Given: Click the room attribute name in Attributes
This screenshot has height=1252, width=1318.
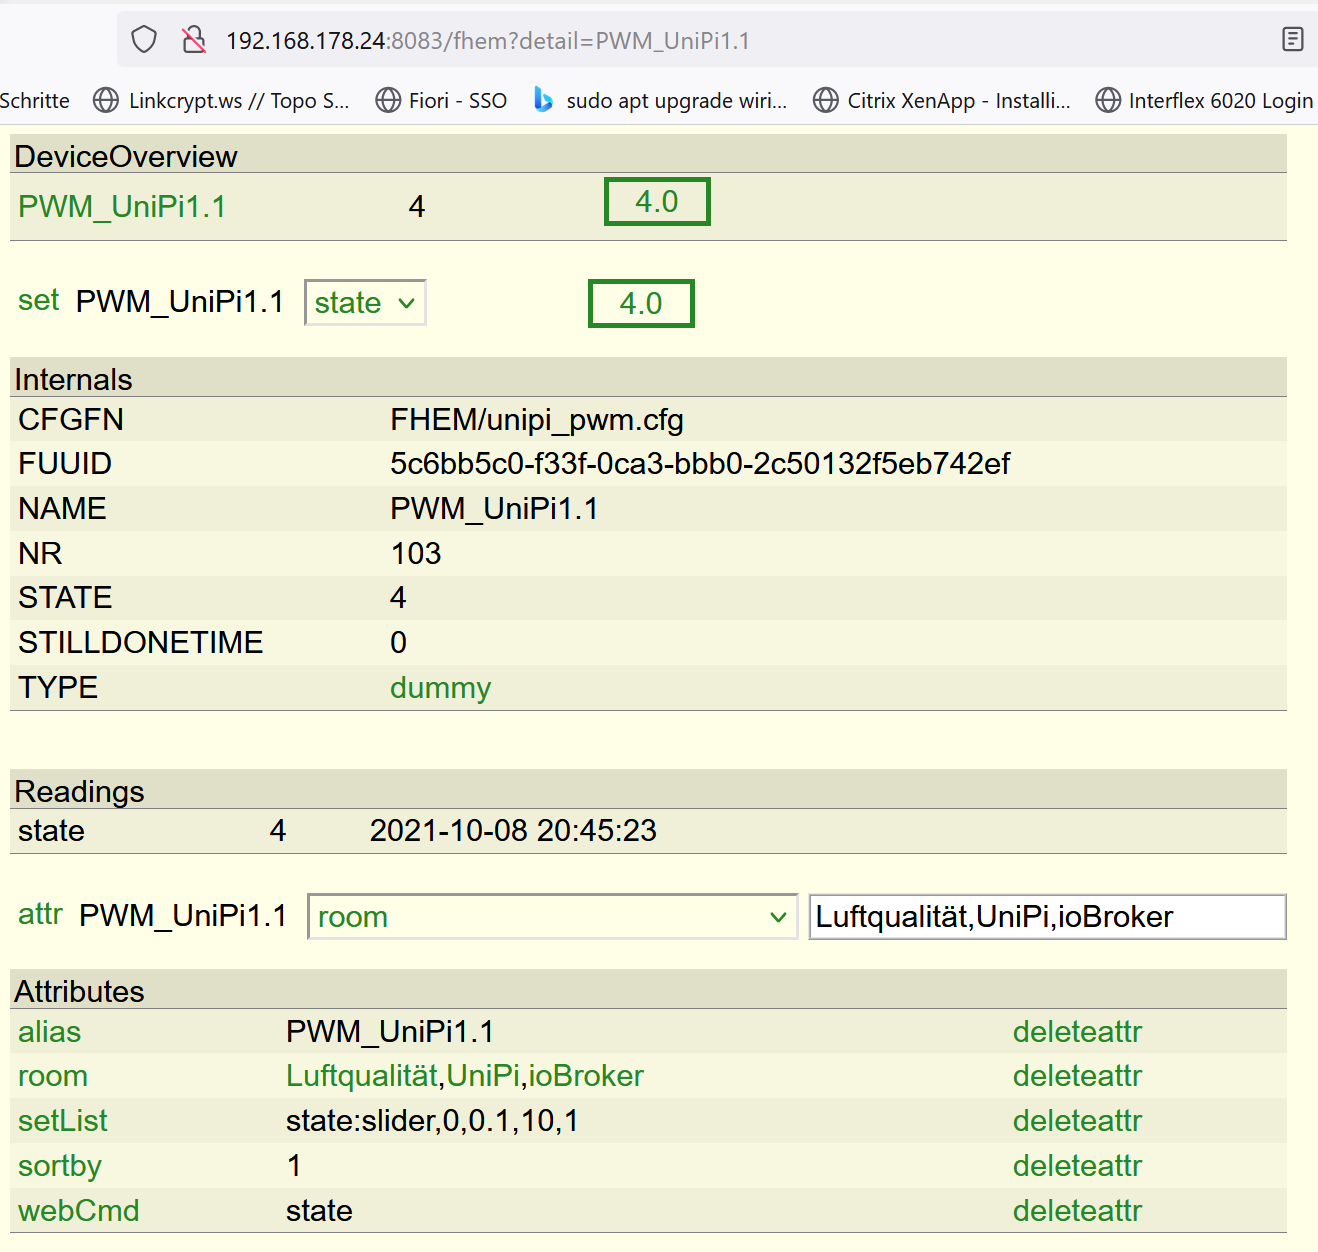Looking at the screenshot, I should (x=53, y=1076).
